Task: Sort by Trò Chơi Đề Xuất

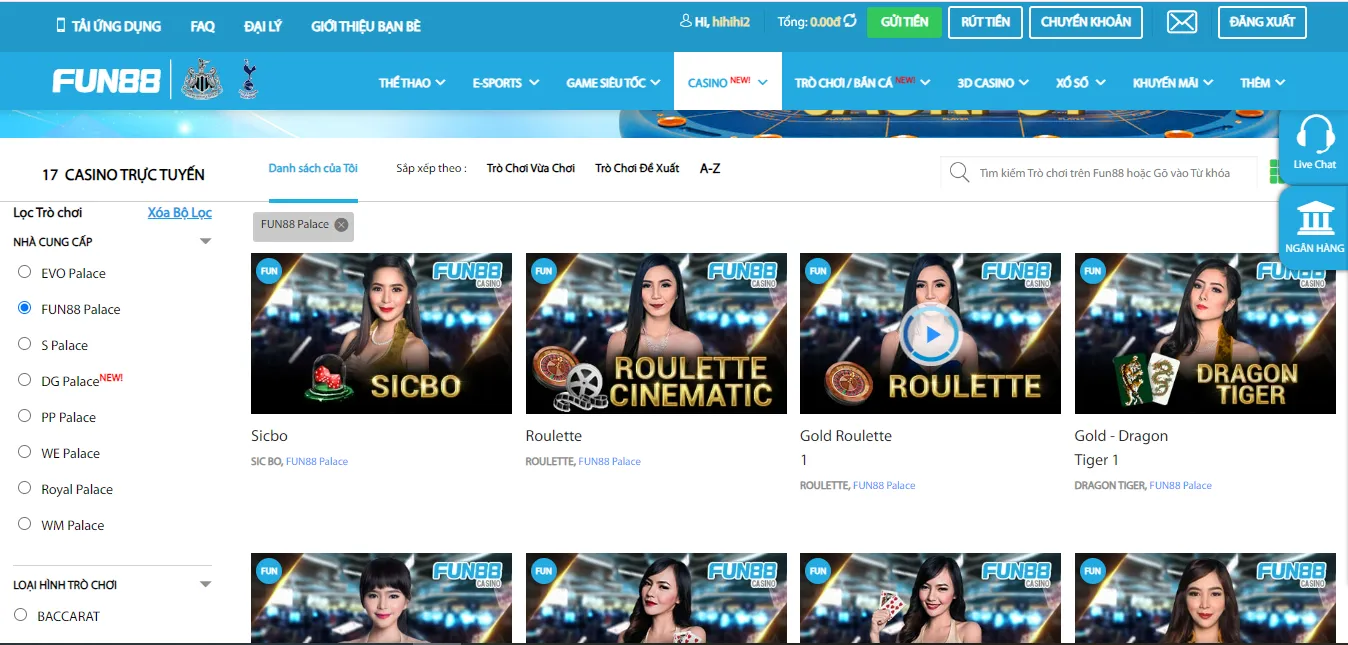Action: pos(637,168)
